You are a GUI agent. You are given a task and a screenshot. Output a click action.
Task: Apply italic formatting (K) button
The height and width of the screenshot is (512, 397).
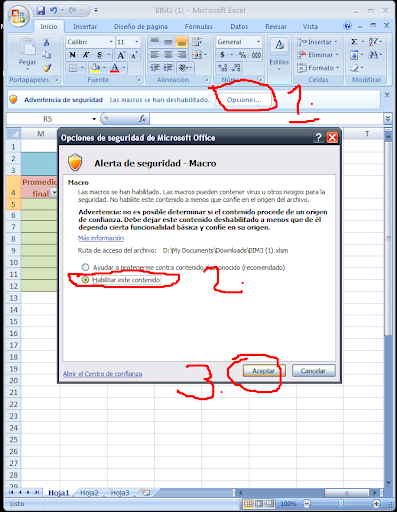tap(86, 55)
